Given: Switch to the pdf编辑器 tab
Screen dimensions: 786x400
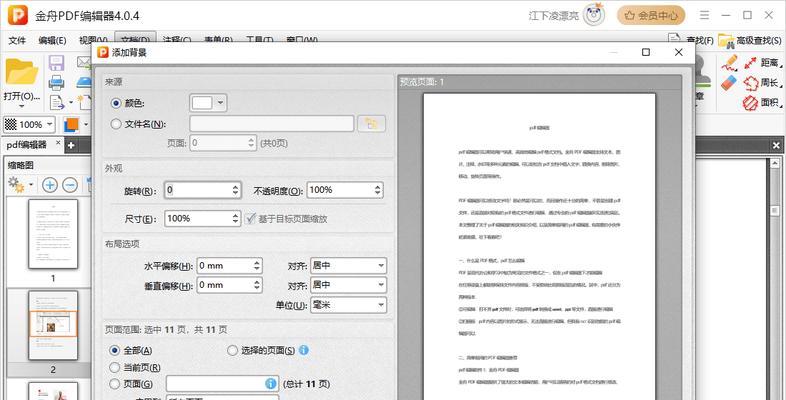Looking at the screenshot, I should tap(27, 145).
